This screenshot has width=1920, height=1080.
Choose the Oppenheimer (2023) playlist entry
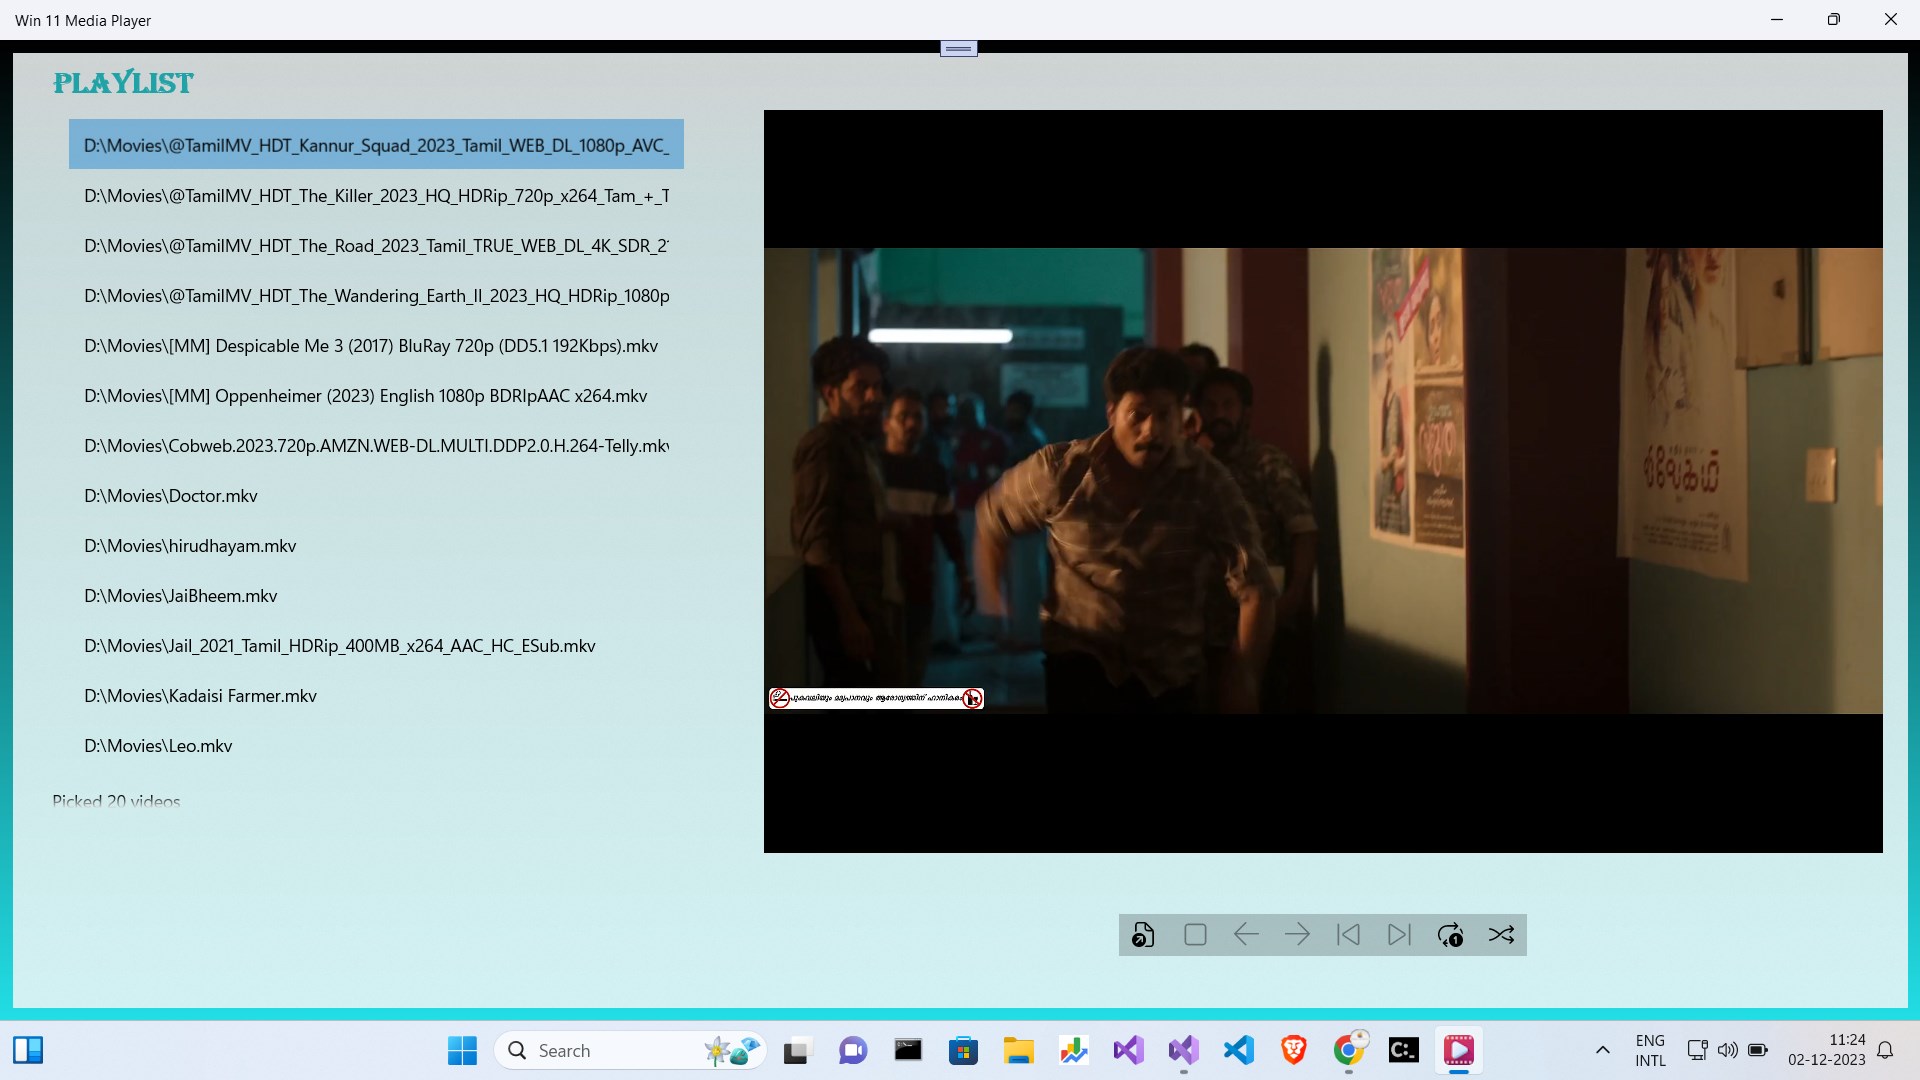tap(376, 396)
